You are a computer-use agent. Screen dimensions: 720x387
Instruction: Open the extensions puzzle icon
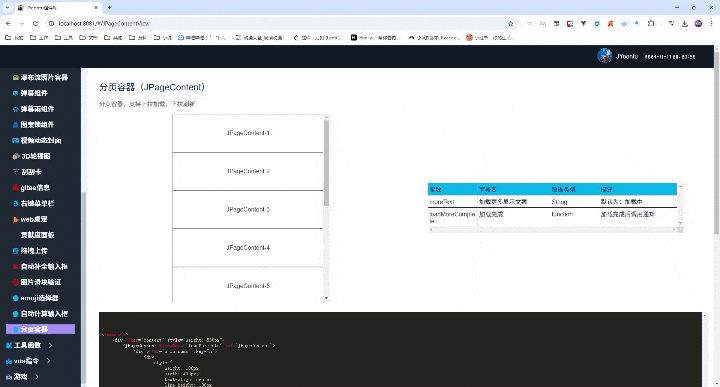point(651,23)
